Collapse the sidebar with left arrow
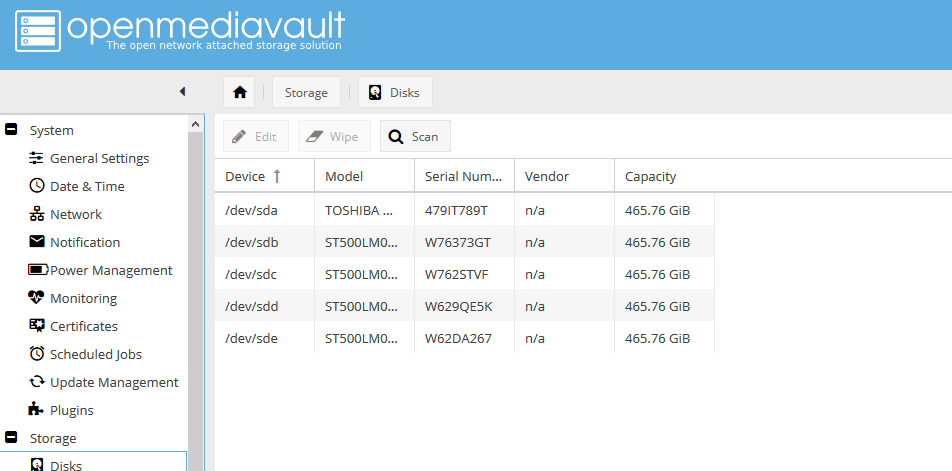The image size is (952, 471). click(182, 92)
